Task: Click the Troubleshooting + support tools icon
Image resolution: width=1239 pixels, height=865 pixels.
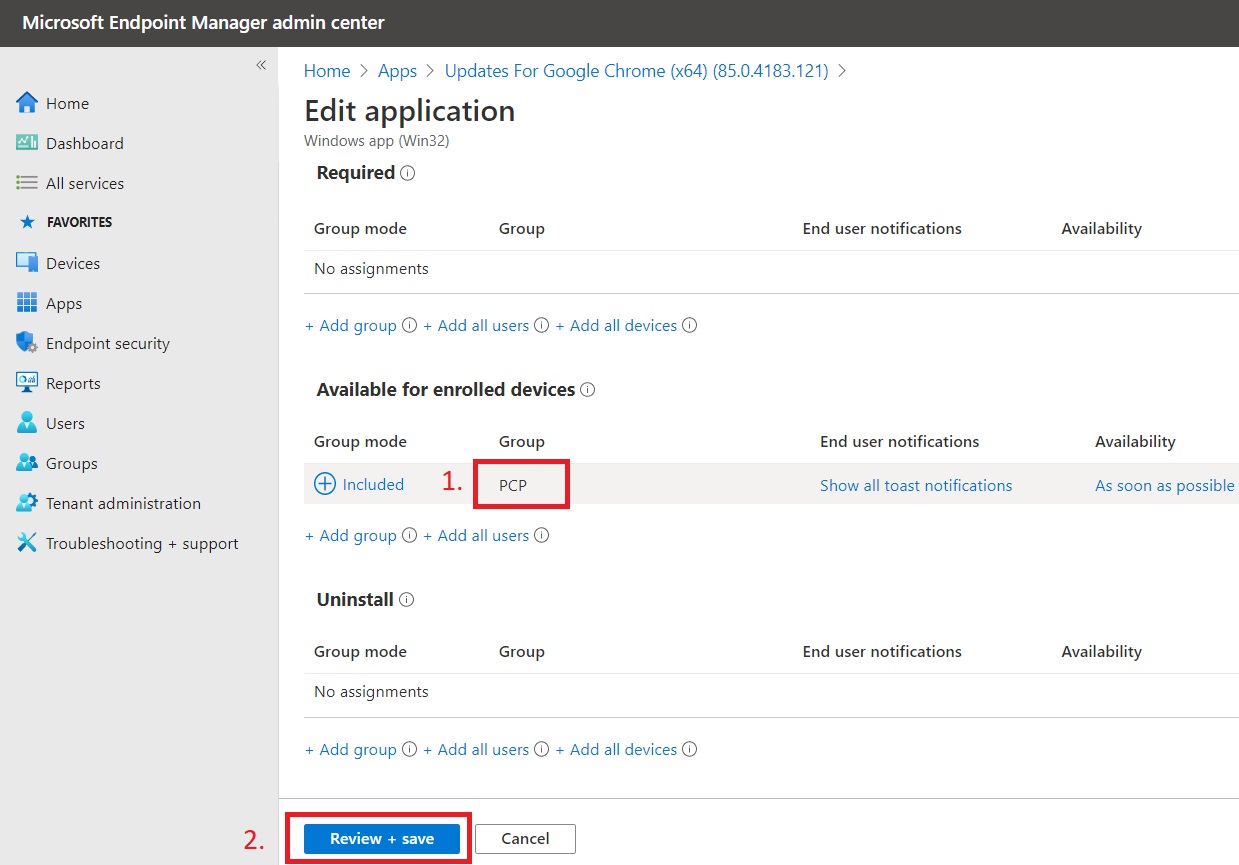Action: (27, 543)
